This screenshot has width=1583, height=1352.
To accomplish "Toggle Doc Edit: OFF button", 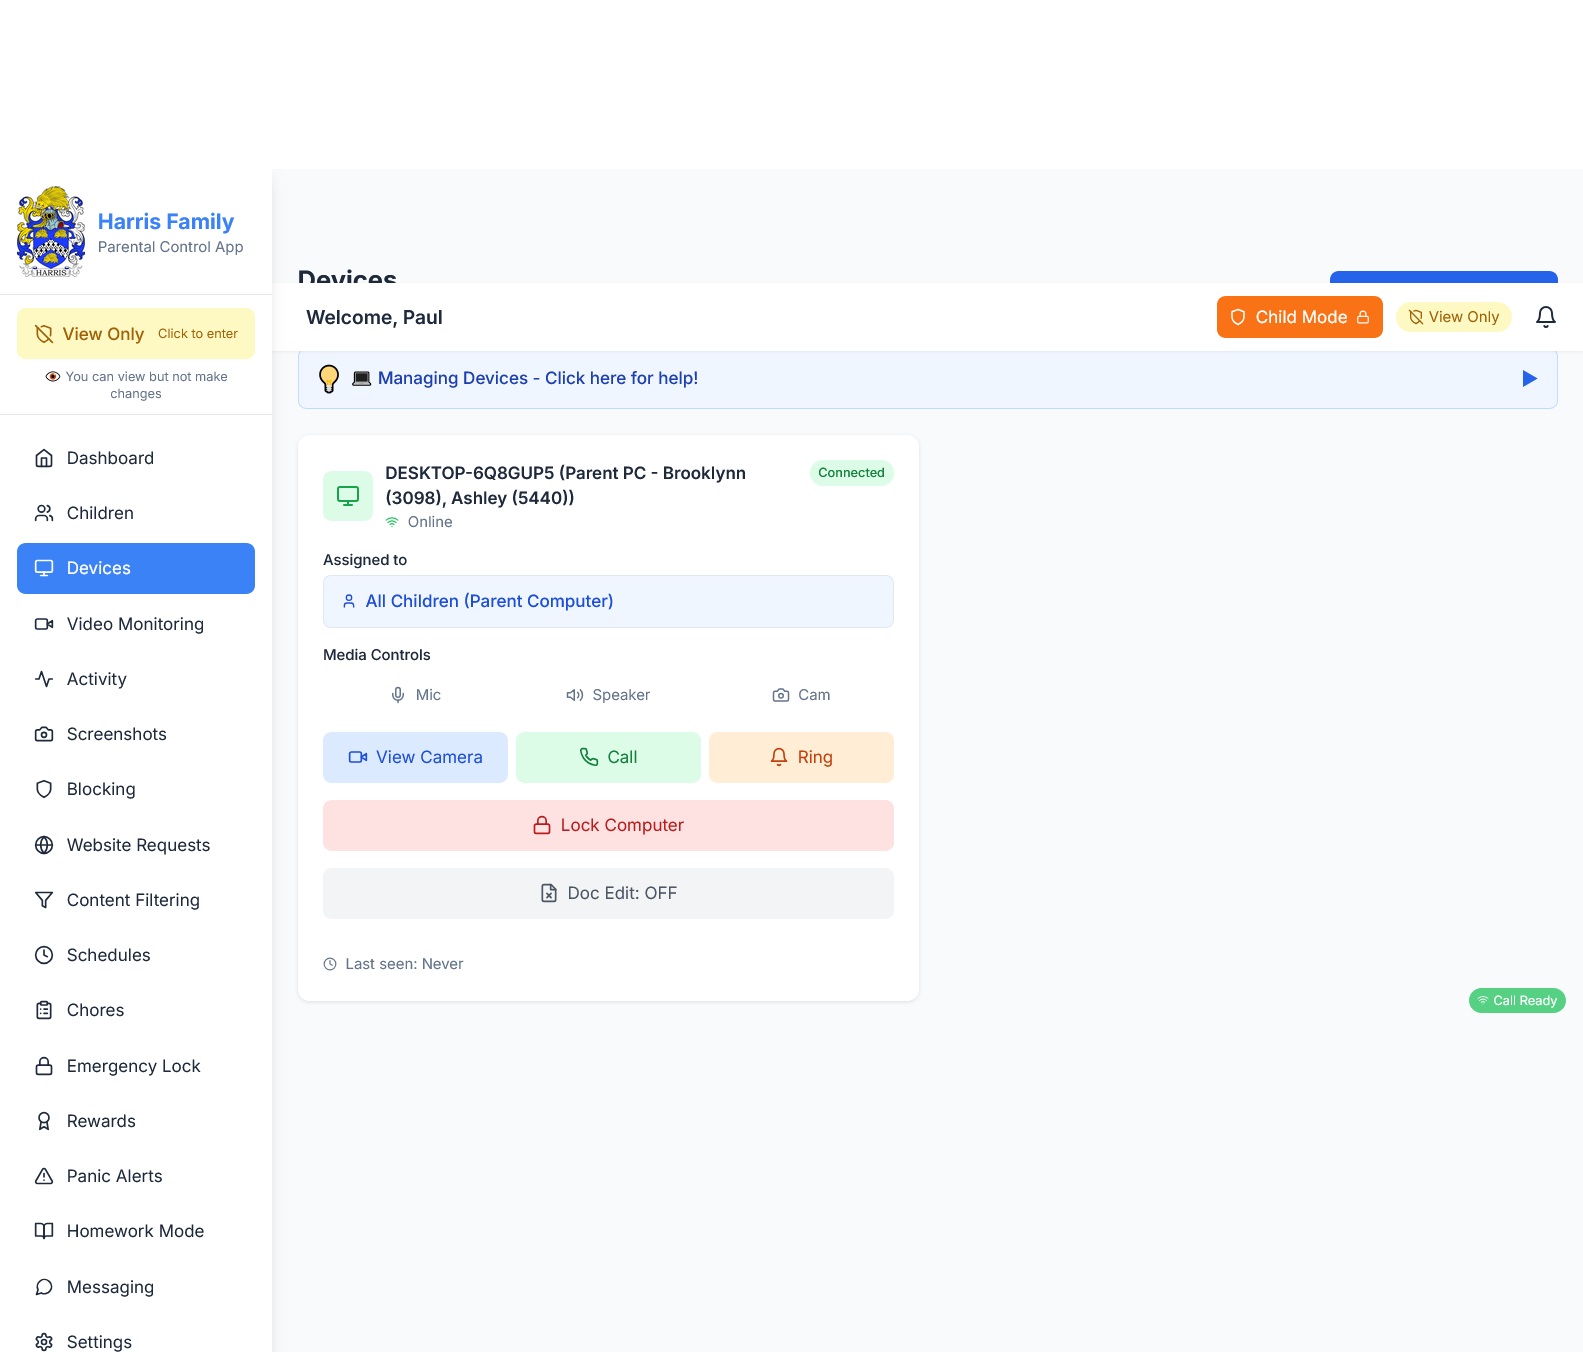I will 608,893.
